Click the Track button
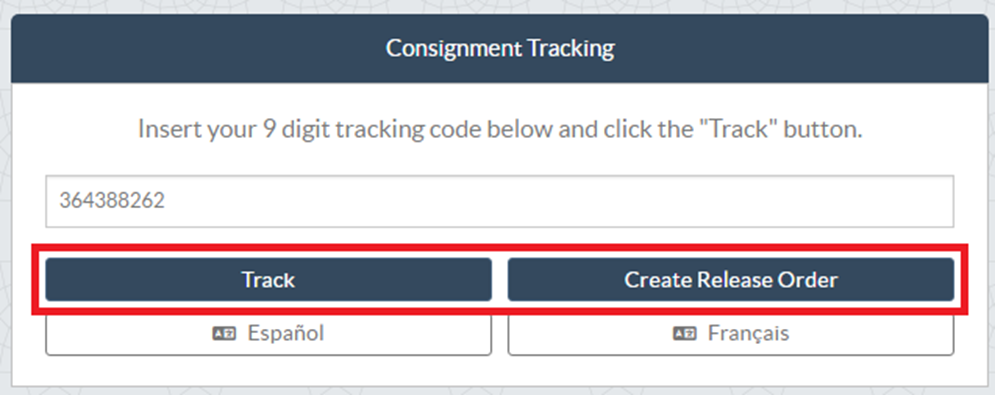 tap(268, 279)
